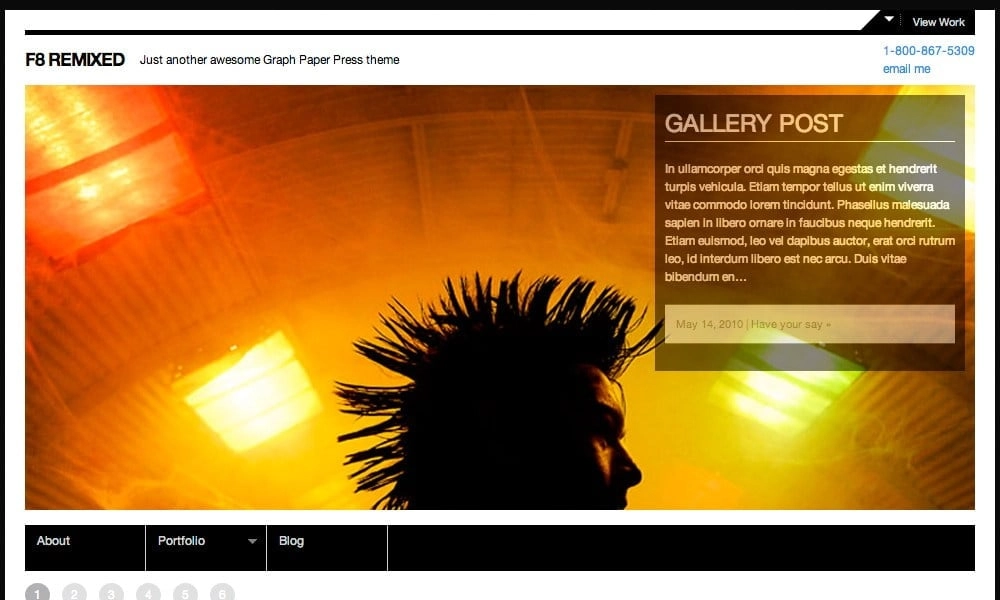Expand the Portfolio submenu arrow
This screenshot has width=1000, height=600.
pyautogui.click(x=252, y=542)
